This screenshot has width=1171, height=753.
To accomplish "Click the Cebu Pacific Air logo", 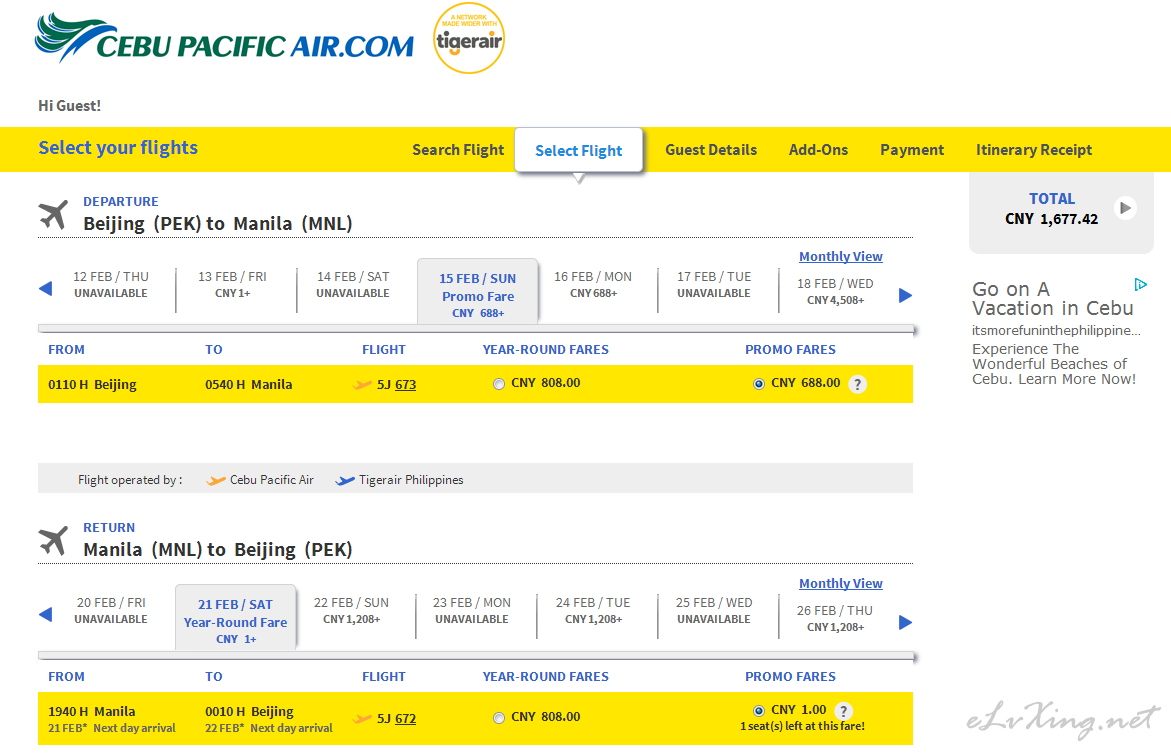I will [x=224, y=38].
